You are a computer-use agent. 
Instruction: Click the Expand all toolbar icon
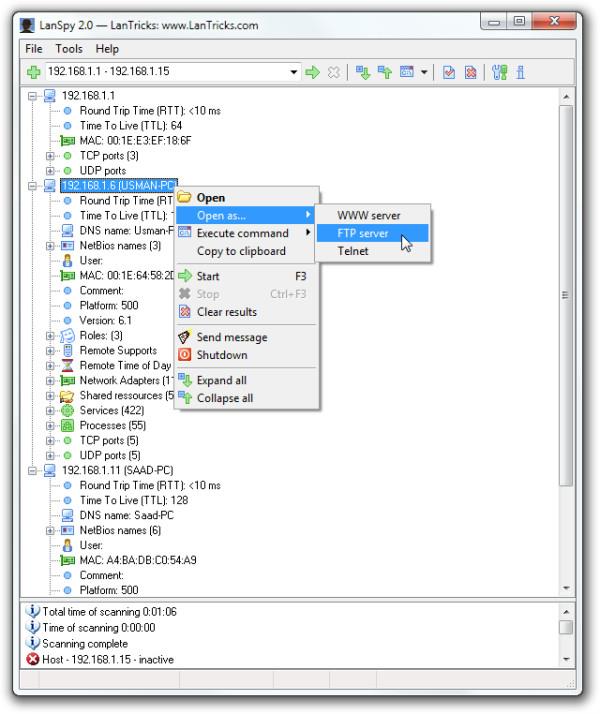[x=363, y=72]
